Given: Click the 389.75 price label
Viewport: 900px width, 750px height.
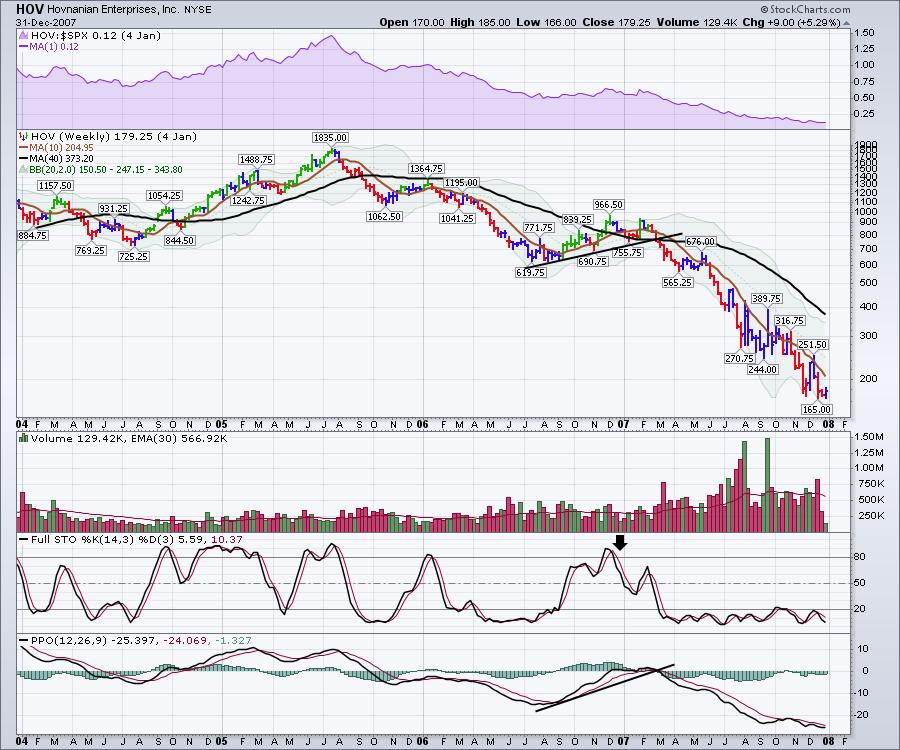Looking at the screenshot, I should 767,299.
